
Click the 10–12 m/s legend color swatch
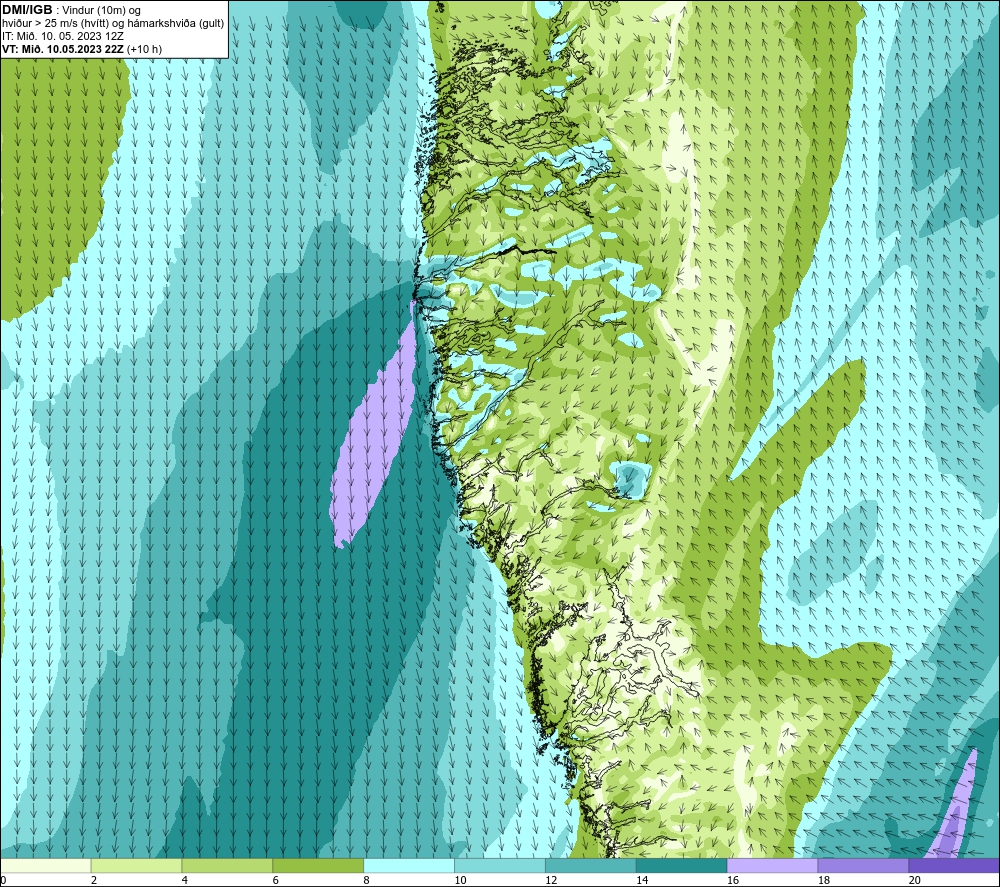(500, 865)
